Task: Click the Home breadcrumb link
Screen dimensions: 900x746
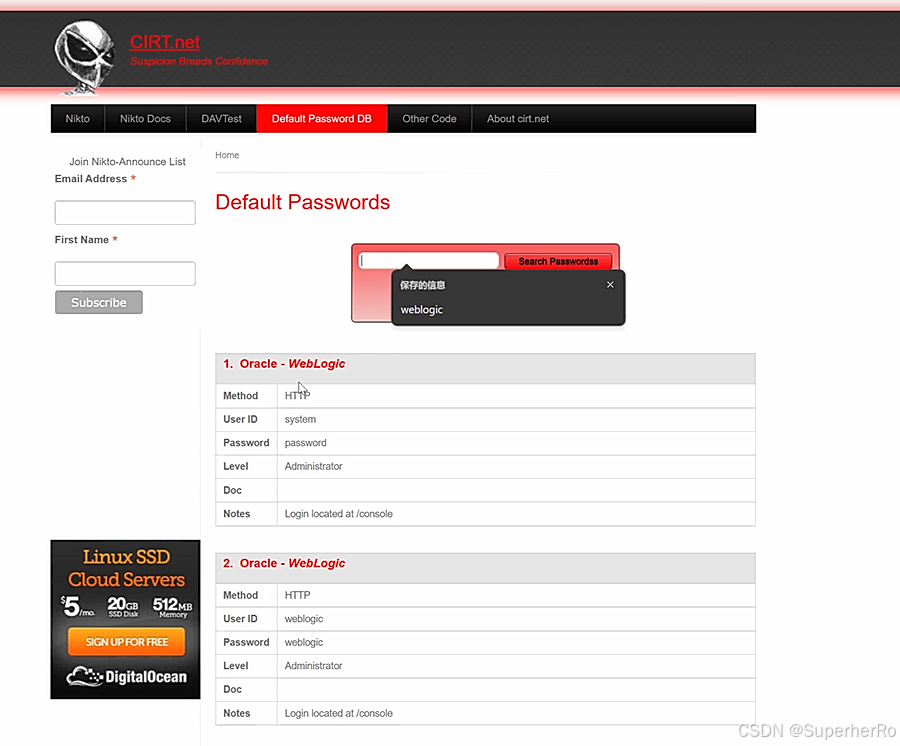Action: [x=227, y=155]
